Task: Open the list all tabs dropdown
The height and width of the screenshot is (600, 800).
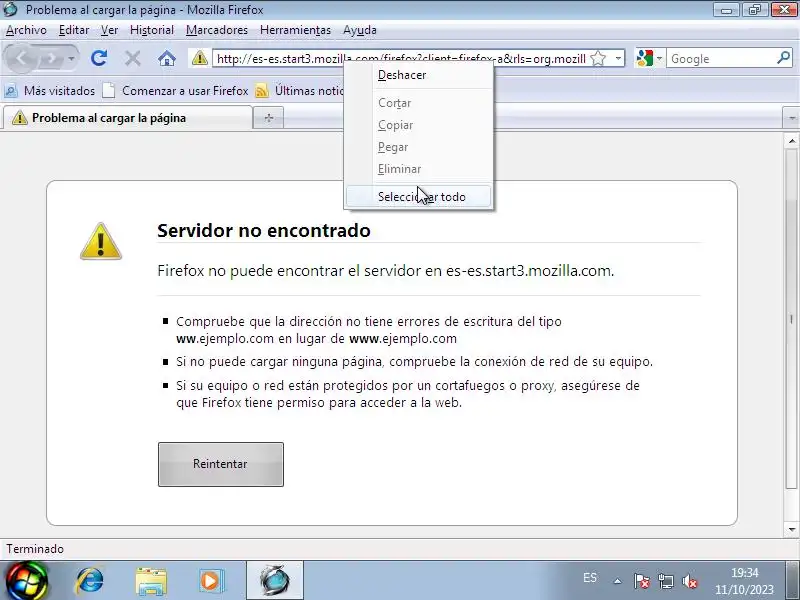Action: click(x=791, y=118)
